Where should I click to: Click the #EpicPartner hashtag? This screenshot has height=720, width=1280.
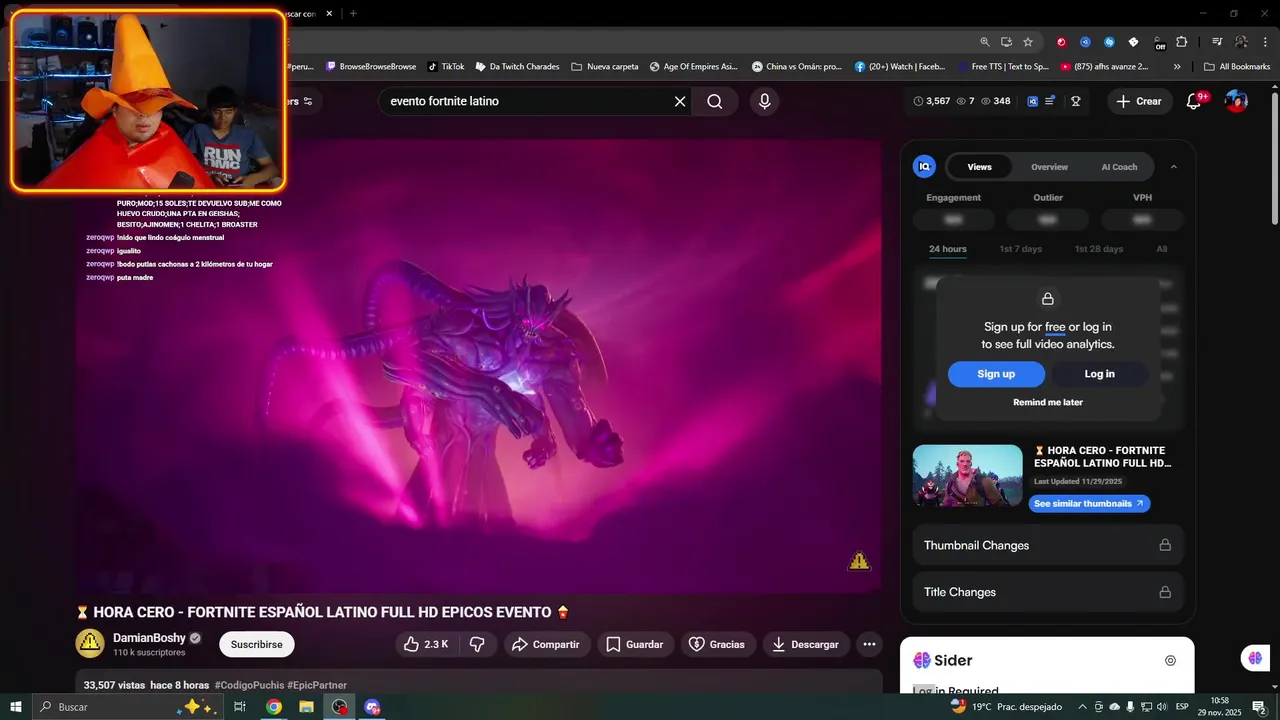(x=317, y=686)
